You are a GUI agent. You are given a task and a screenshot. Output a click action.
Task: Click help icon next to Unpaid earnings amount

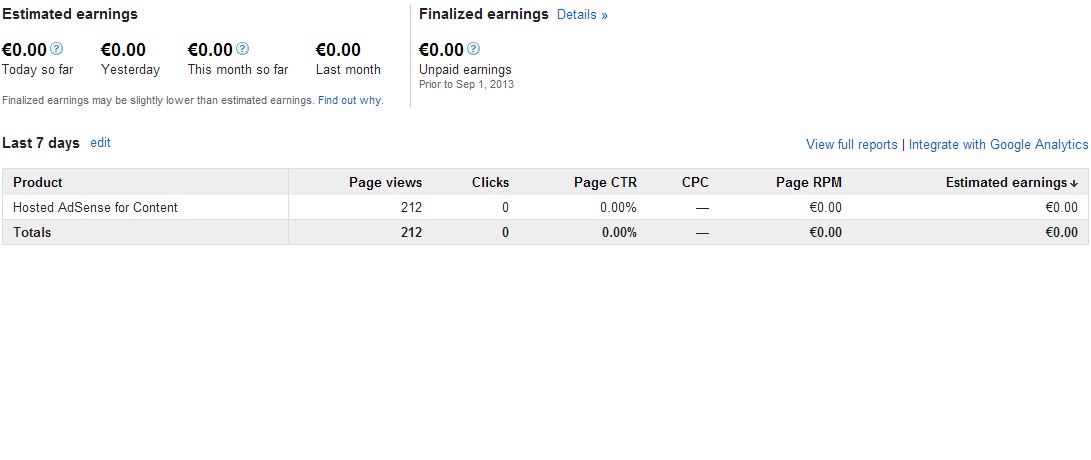[473, 49]
